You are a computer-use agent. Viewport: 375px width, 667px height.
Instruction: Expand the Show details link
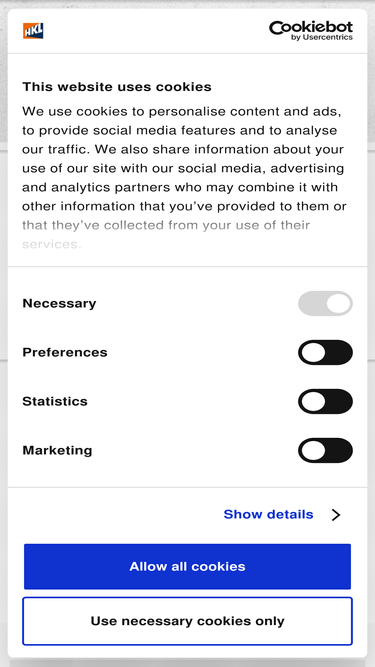coord(268,514)
